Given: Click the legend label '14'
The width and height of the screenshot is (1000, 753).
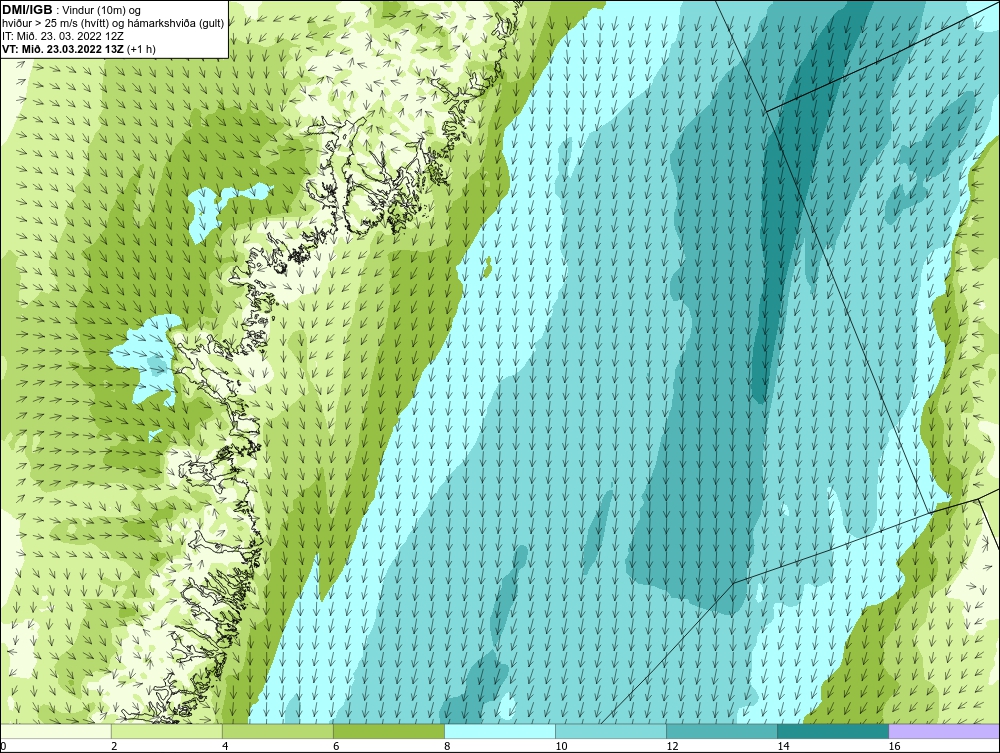Looking at the screenshot, I should (x=783, y=746).
